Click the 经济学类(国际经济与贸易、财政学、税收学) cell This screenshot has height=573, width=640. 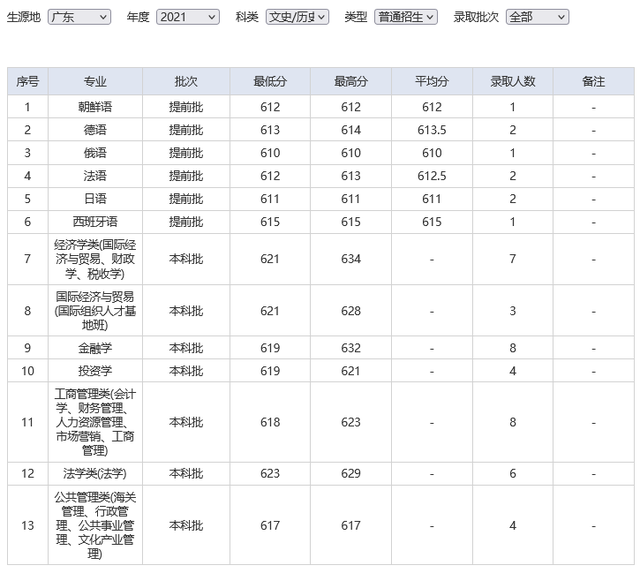click(x=95, y=259)
